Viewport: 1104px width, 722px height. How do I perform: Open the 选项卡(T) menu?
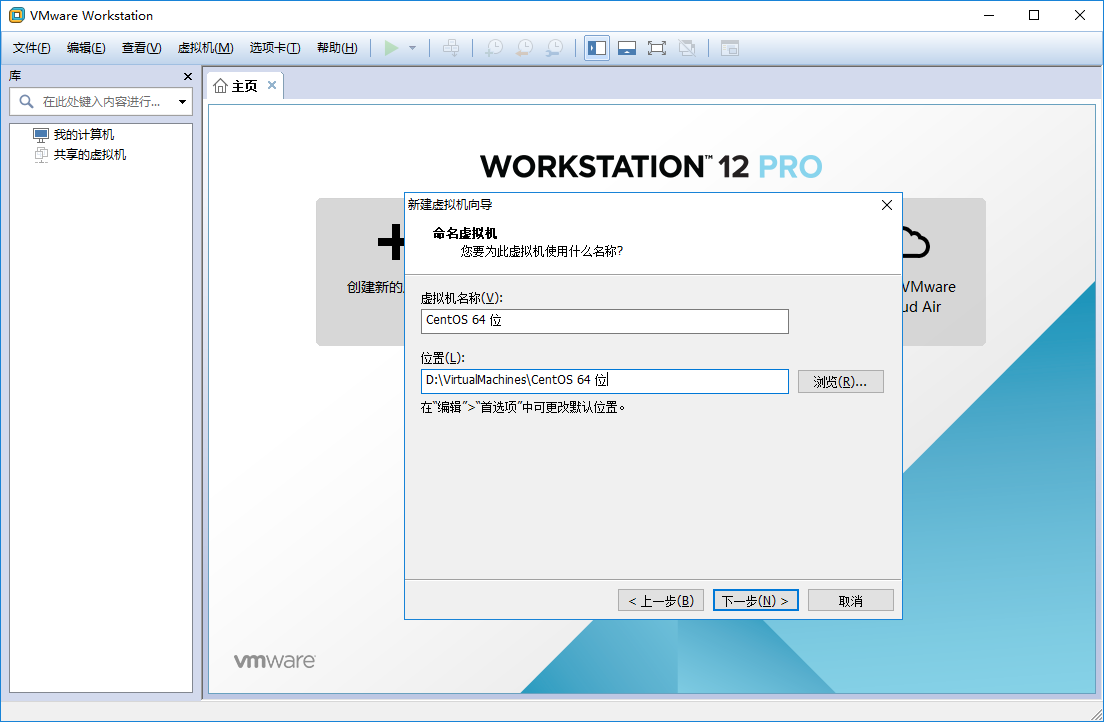tap(275, 48)
